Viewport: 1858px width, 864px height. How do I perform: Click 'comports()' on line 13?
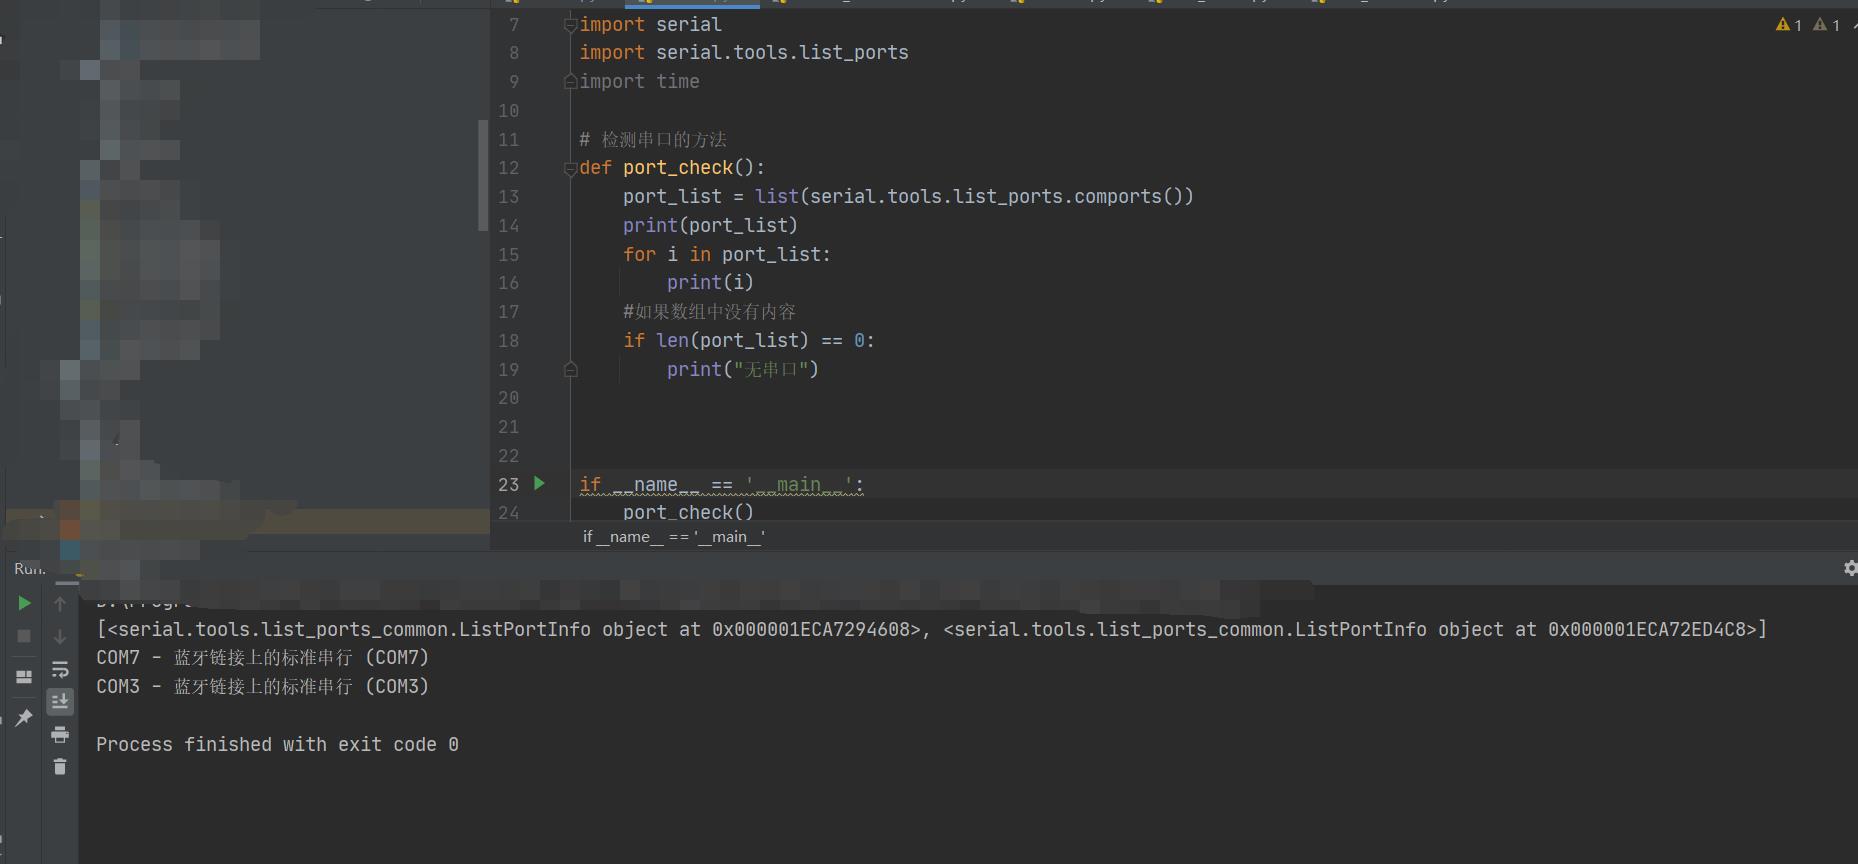(1128, 197)
